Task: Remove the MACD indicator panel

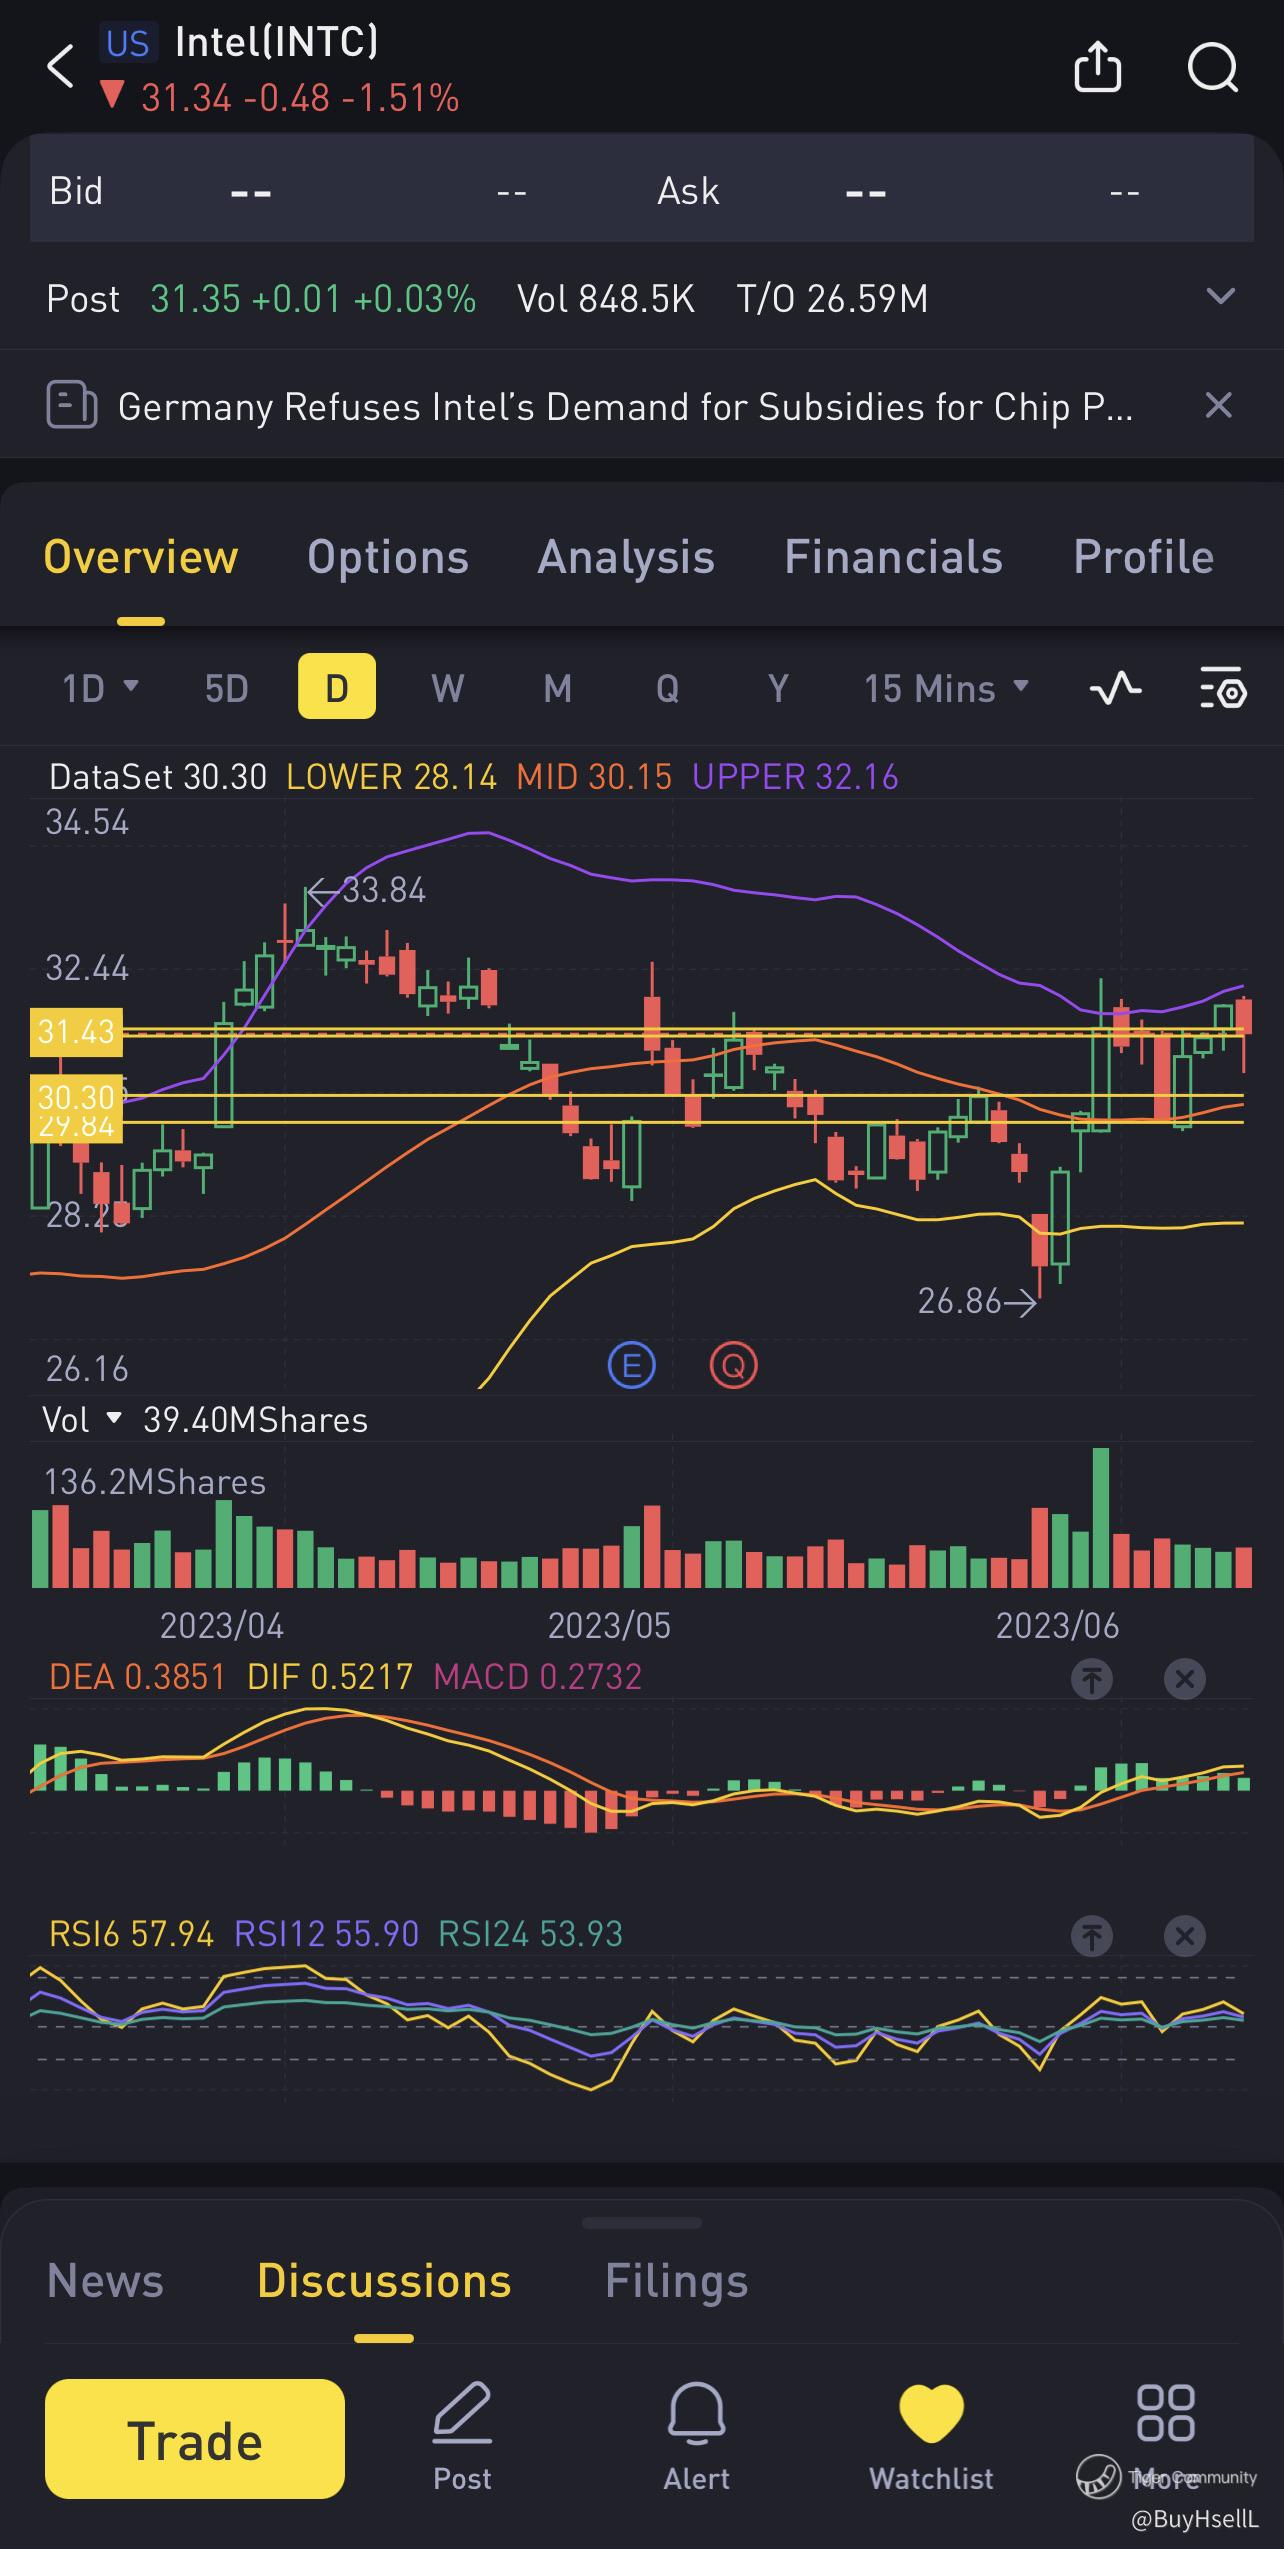Action: 1185,1679
